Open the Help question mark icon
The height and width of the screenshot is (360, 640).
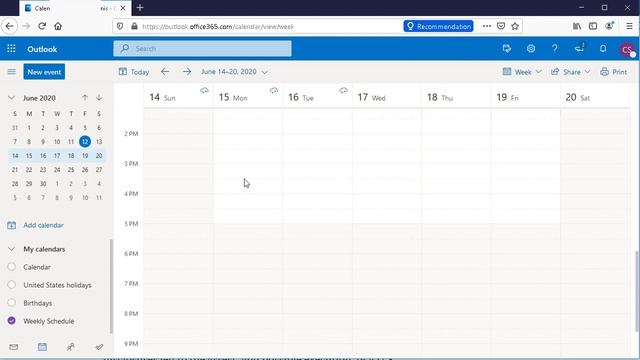pos(555,49)
